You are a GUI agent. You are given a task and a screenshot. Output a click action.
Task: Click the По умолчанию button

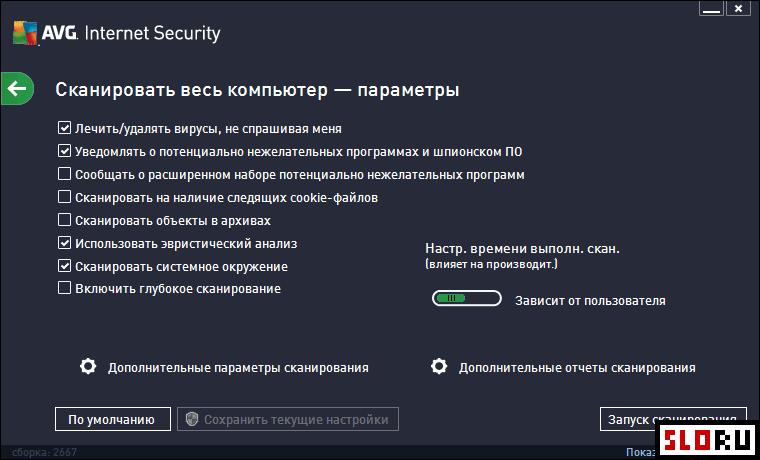tap(112, 419)
